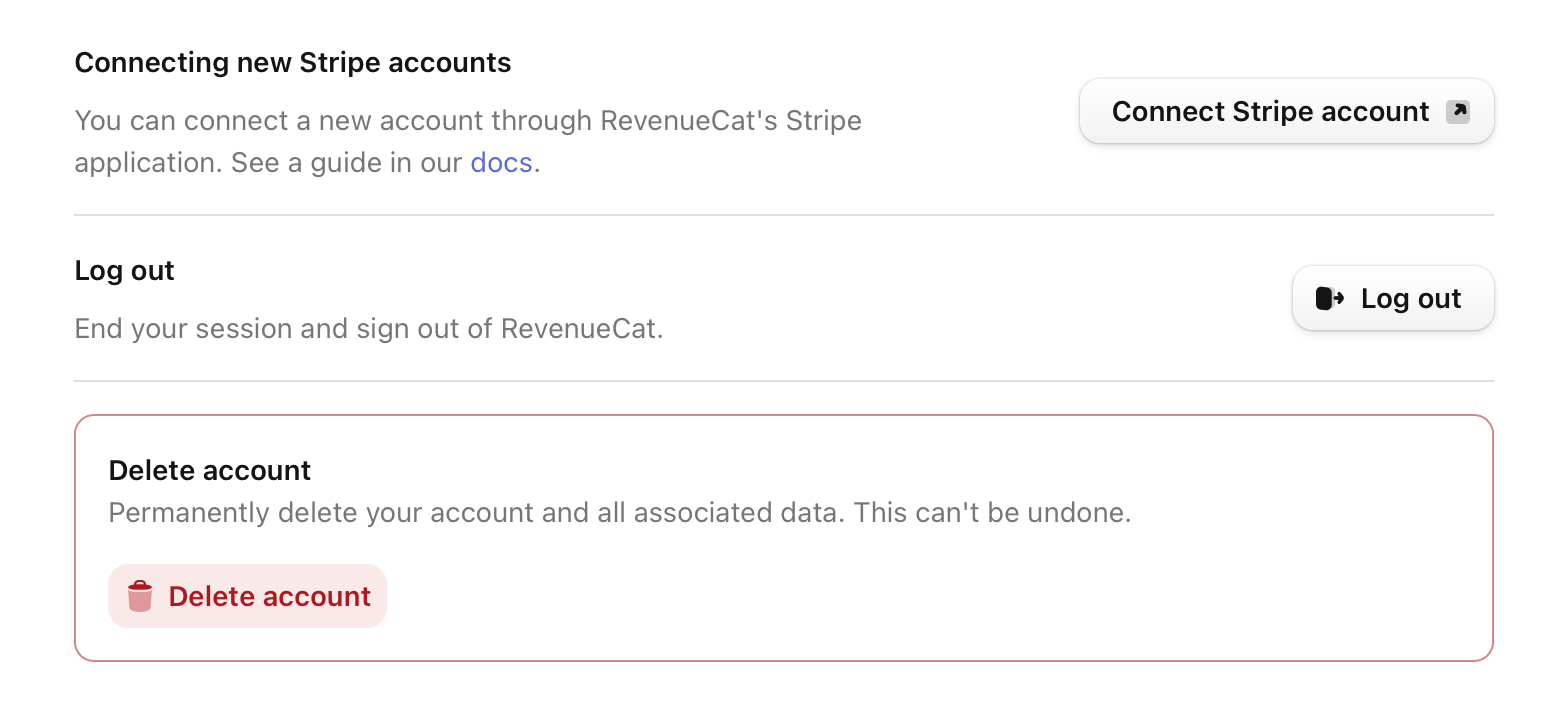This screenshot has height=722, width=1552.
Task: Click the Delete account section heading
Action: [x=210, y=470]
